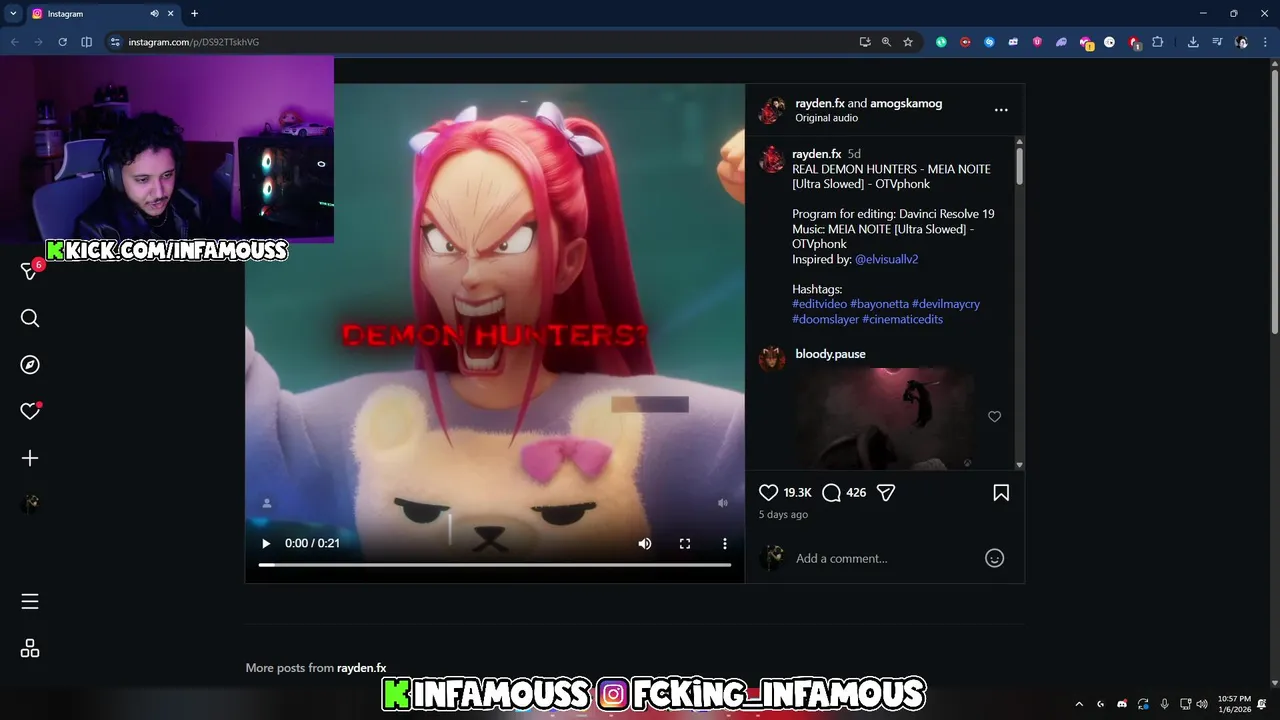Open the zoom magnifier in address bar
Screen dimensions: 1280x720
click(886, 42)
